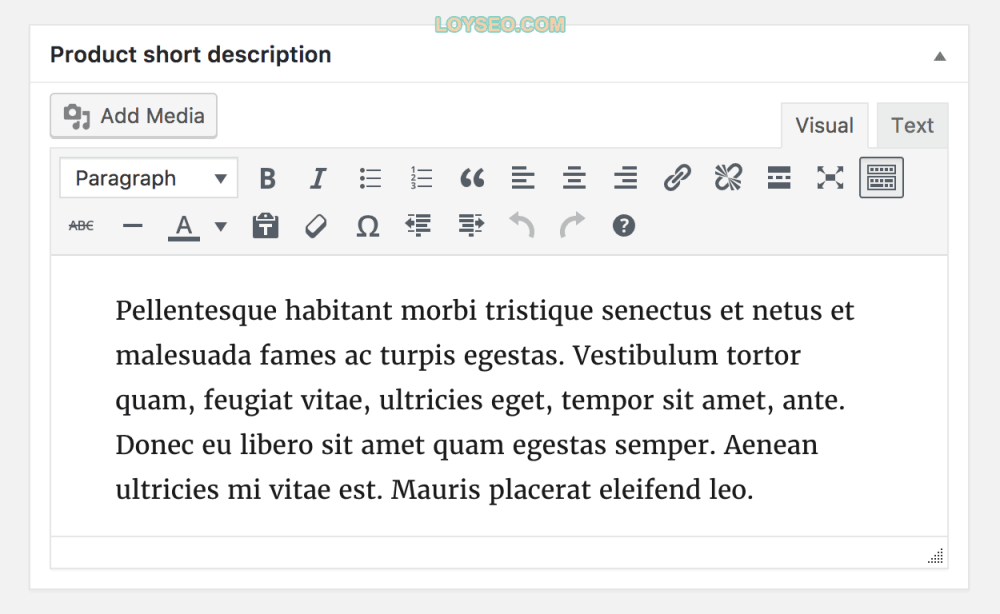Viewport: 1000px width, 614px height.
Task: Insert a horizontal line
Action: pyautogui.click(x=133, y=226)
